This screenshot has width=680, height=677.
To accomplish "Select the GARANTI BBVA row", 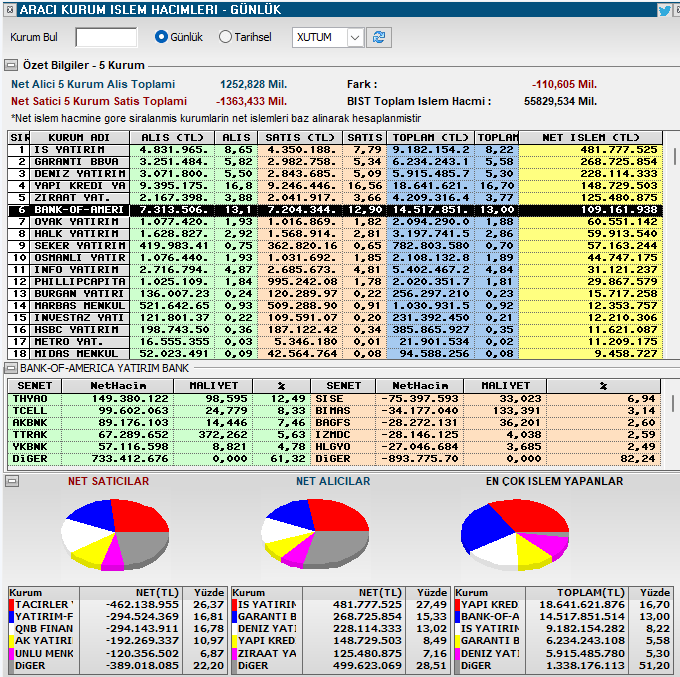I will pos(335,162).
